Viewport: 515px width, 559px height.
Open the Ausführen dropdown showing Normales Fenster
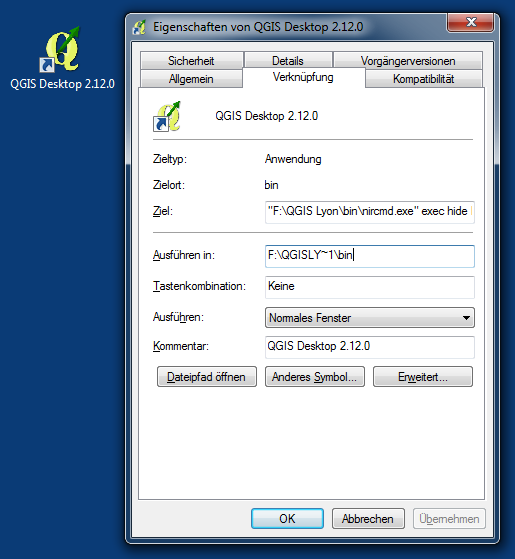pyautogui.click(x=370, y=318)
